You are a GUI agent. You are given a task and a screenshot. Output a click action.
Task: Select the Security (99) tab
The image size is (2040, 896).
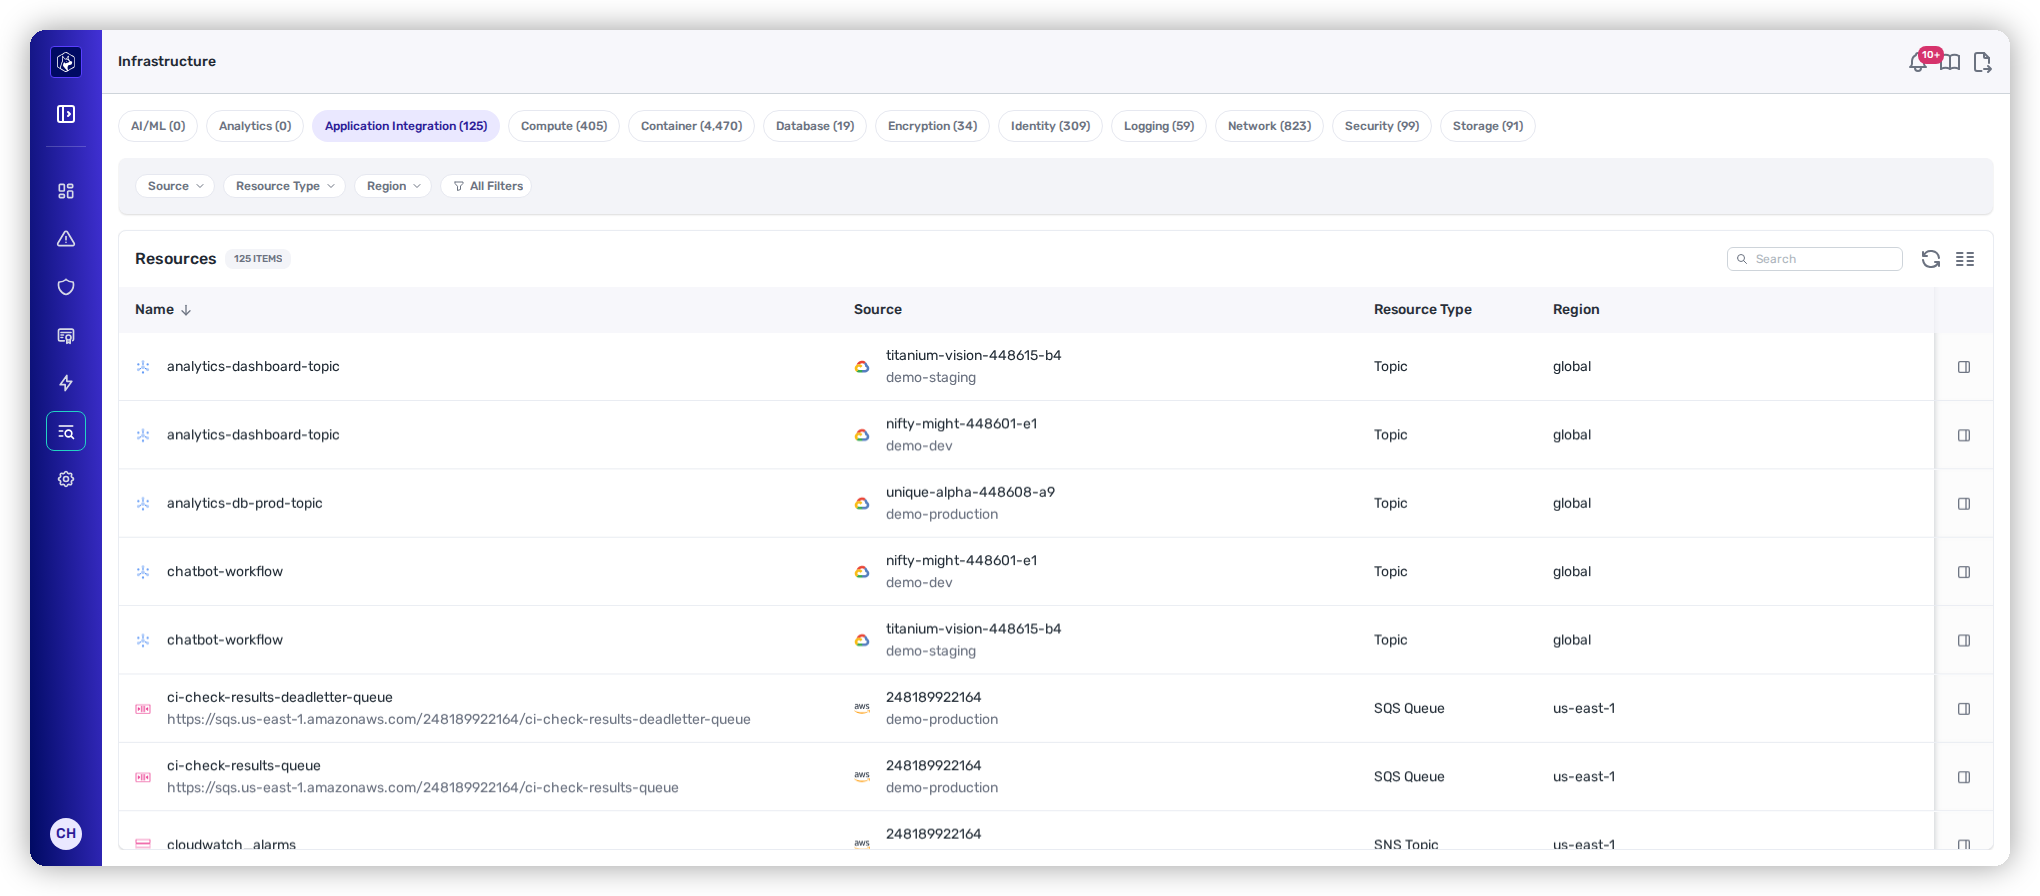(1382, 126)
